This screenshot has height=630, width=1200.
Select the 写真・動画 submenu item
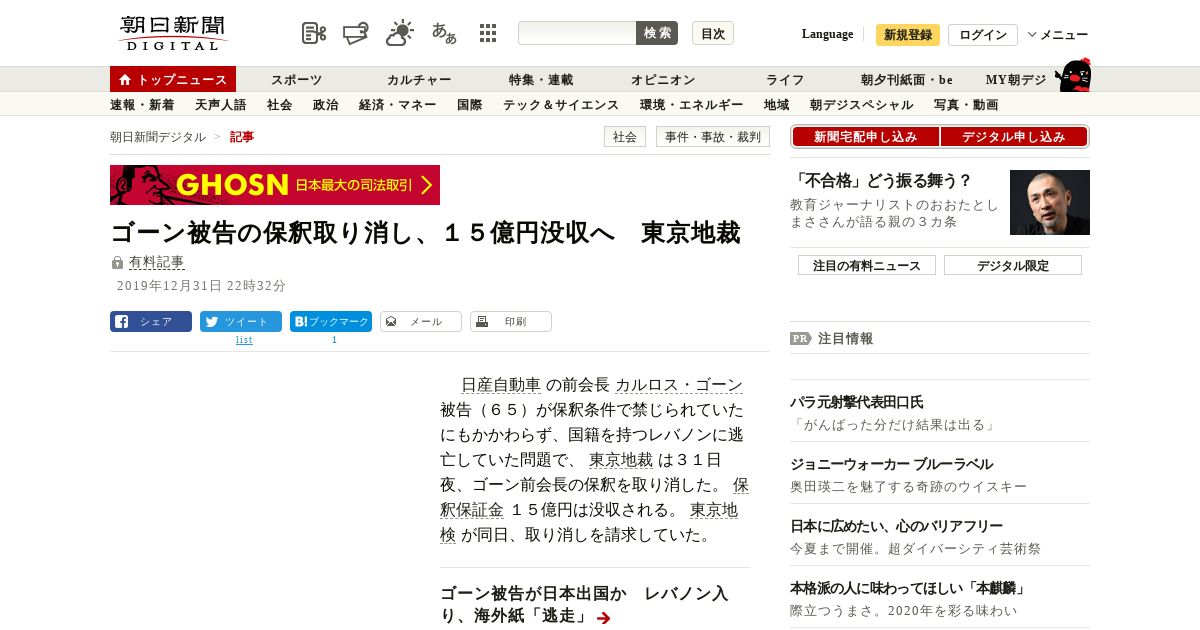pos(965,105)
